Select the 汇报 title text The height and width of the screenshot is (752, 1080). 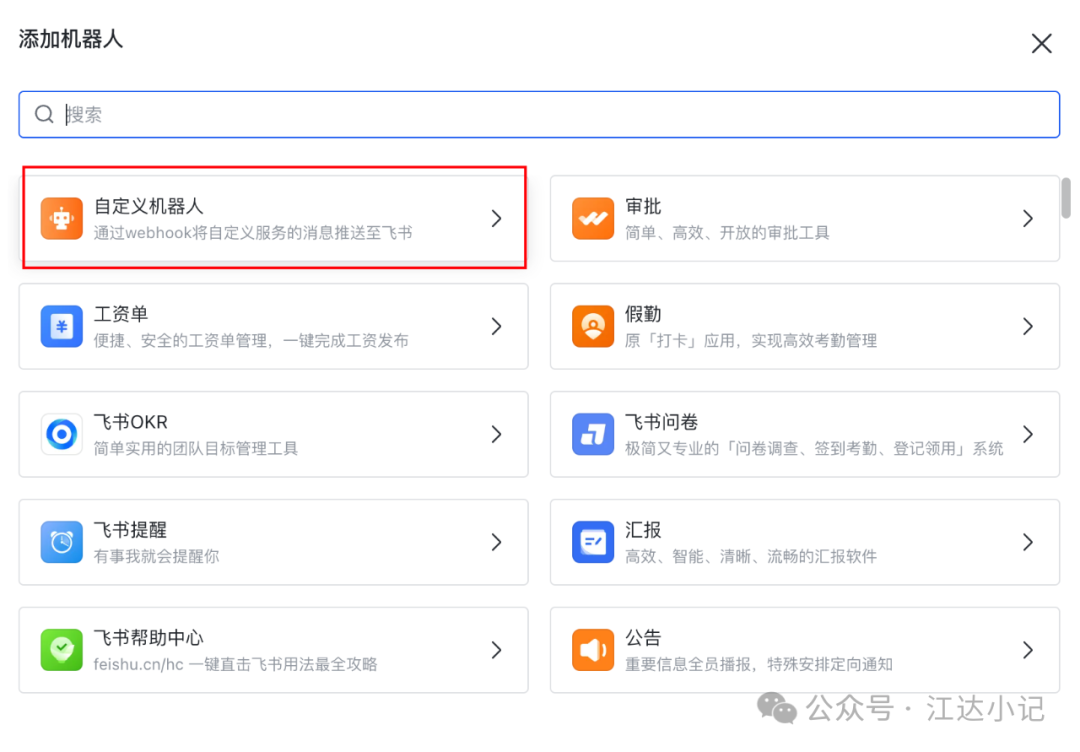point(643,530)
